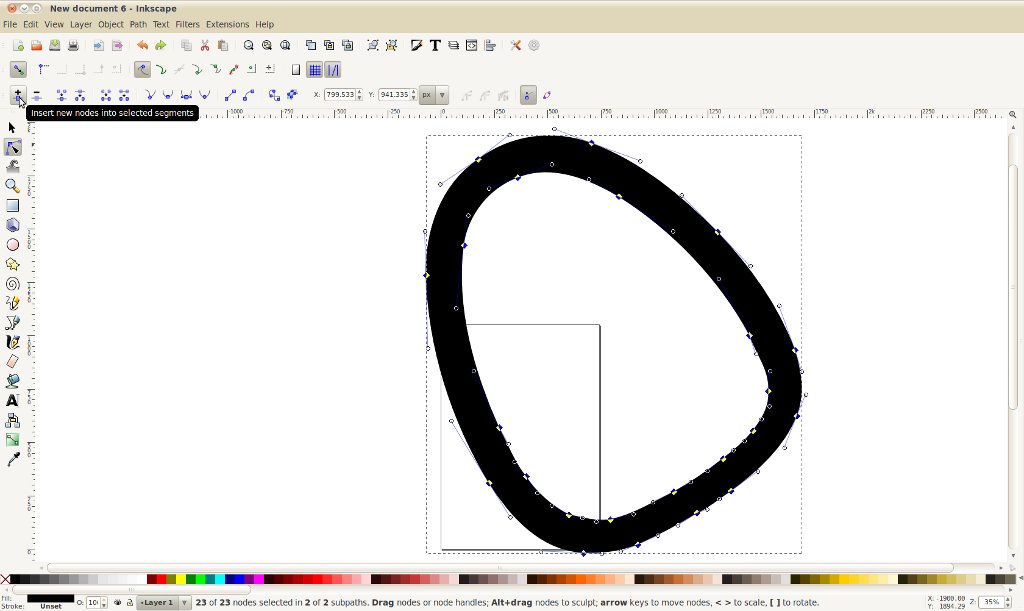The image size is (1024, 611).
Task: Click the Delete segment between nodes icon
Action: point(124,95)
